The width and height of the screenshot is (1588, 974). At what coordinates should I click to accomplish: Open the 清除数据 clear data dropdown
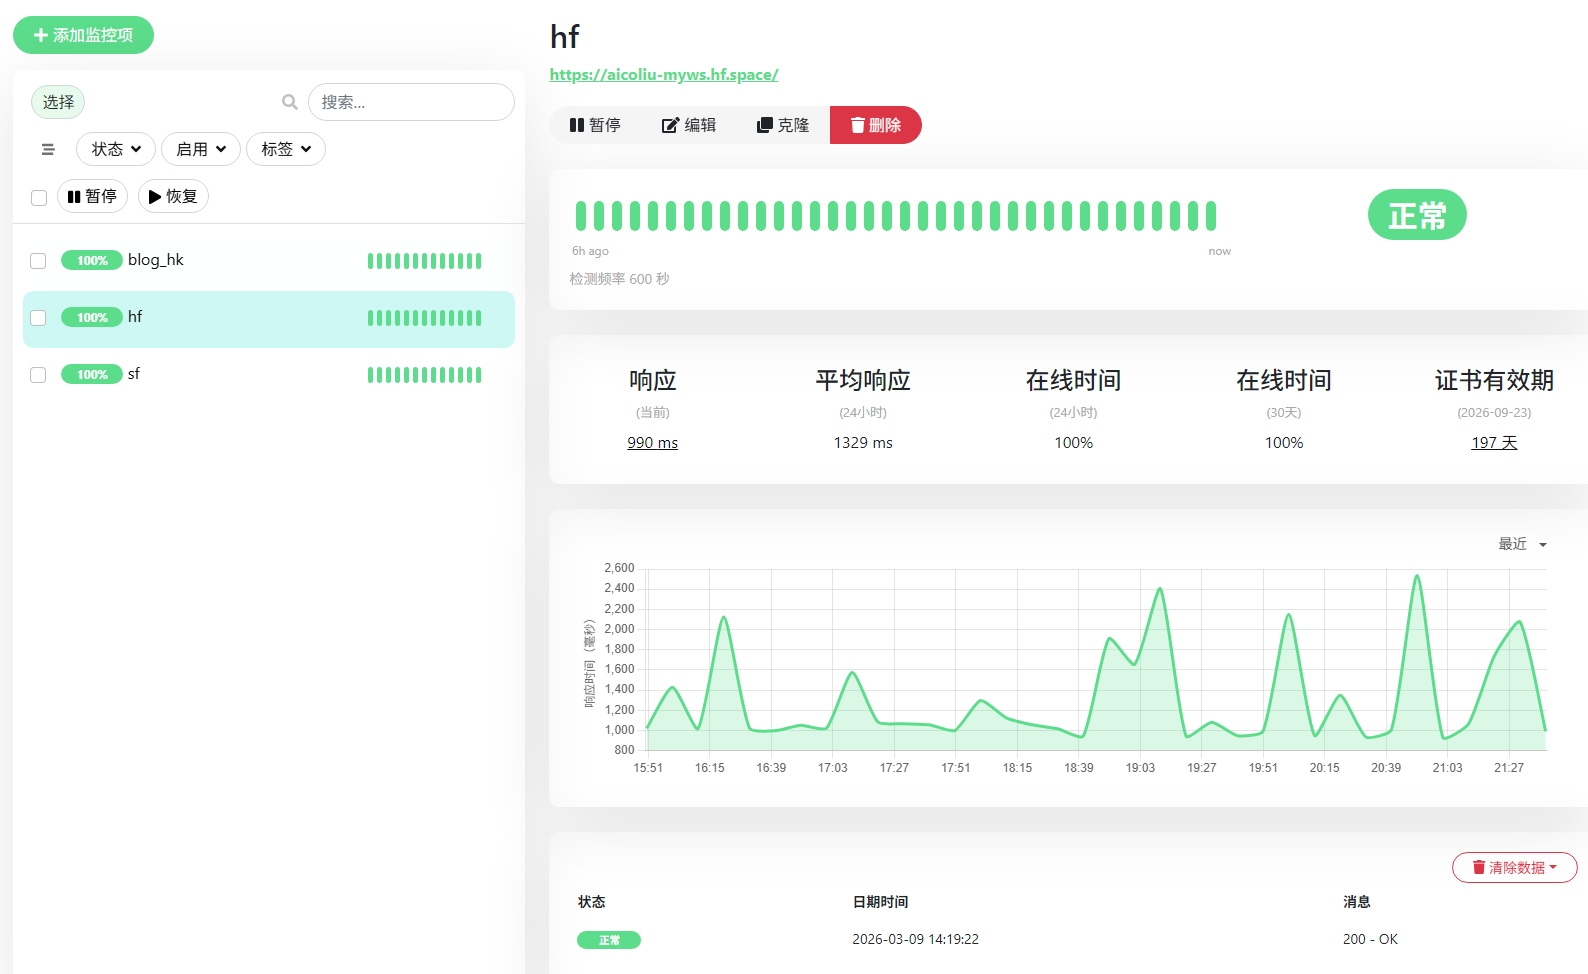pos(1515,867)
